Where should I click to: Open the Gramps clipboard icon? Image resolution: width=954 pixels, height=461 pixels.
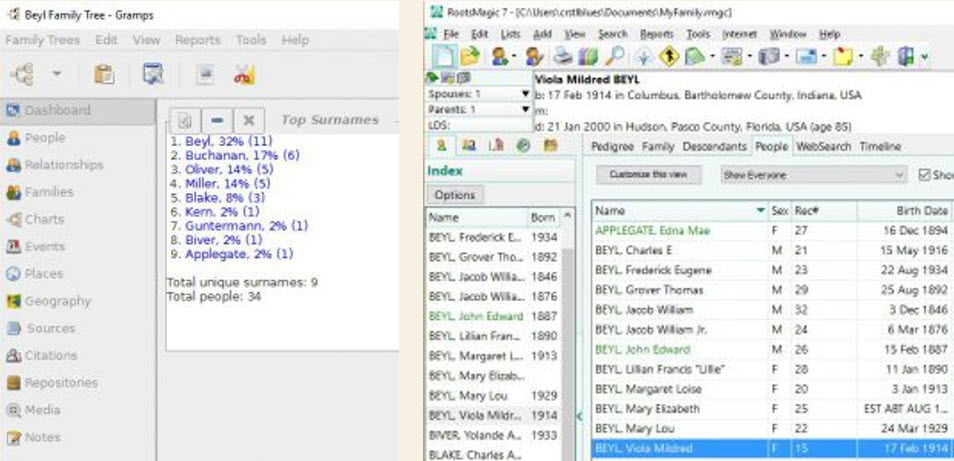[x=104, y=74]
